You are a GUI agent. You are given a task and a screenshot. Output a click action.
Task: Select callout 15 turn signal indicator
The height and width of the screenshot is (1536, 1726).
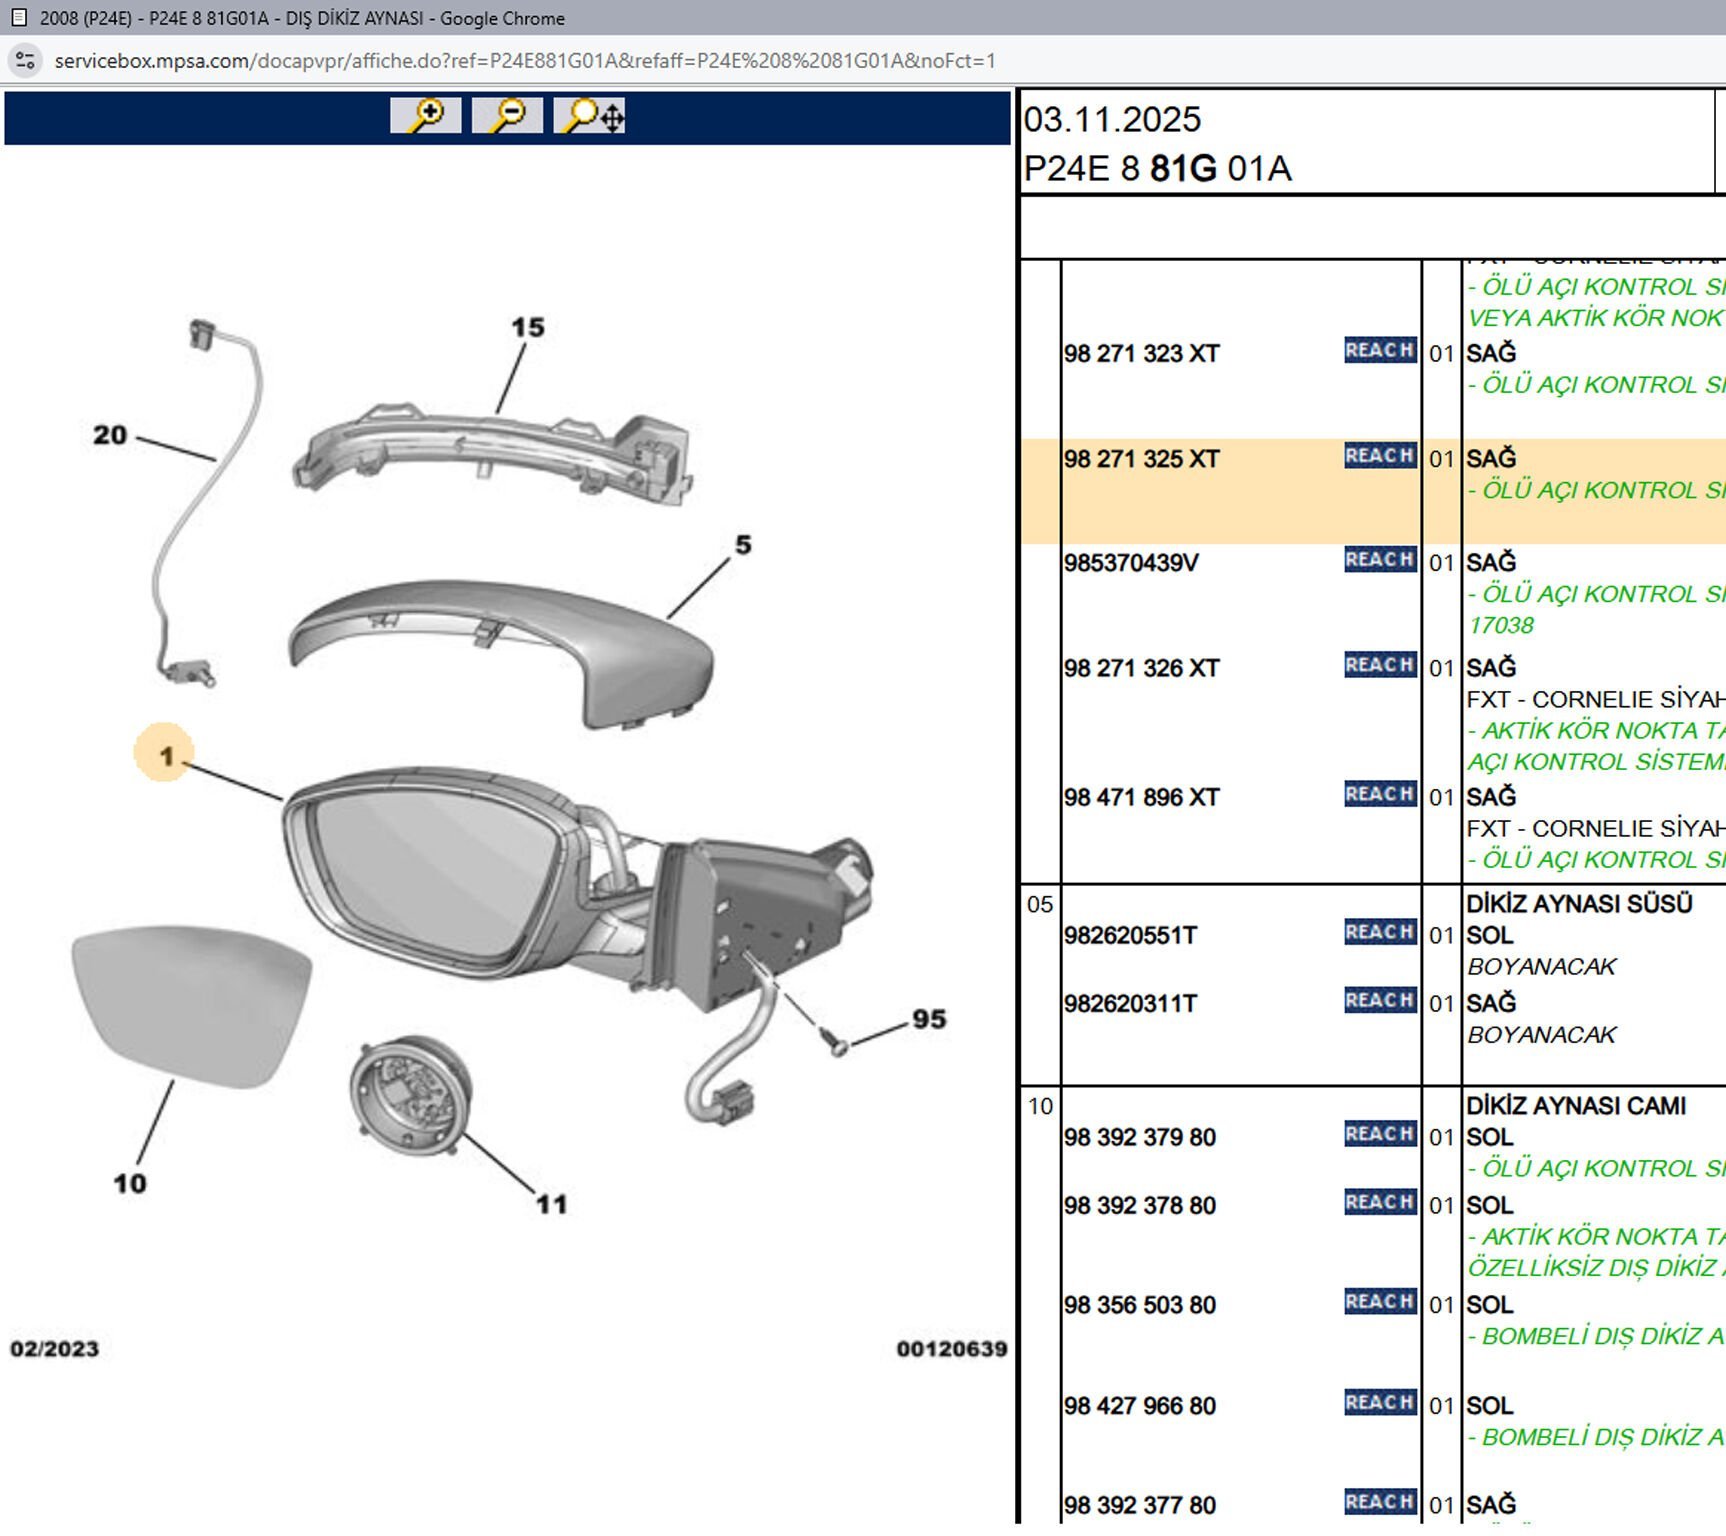pos(527,327)
